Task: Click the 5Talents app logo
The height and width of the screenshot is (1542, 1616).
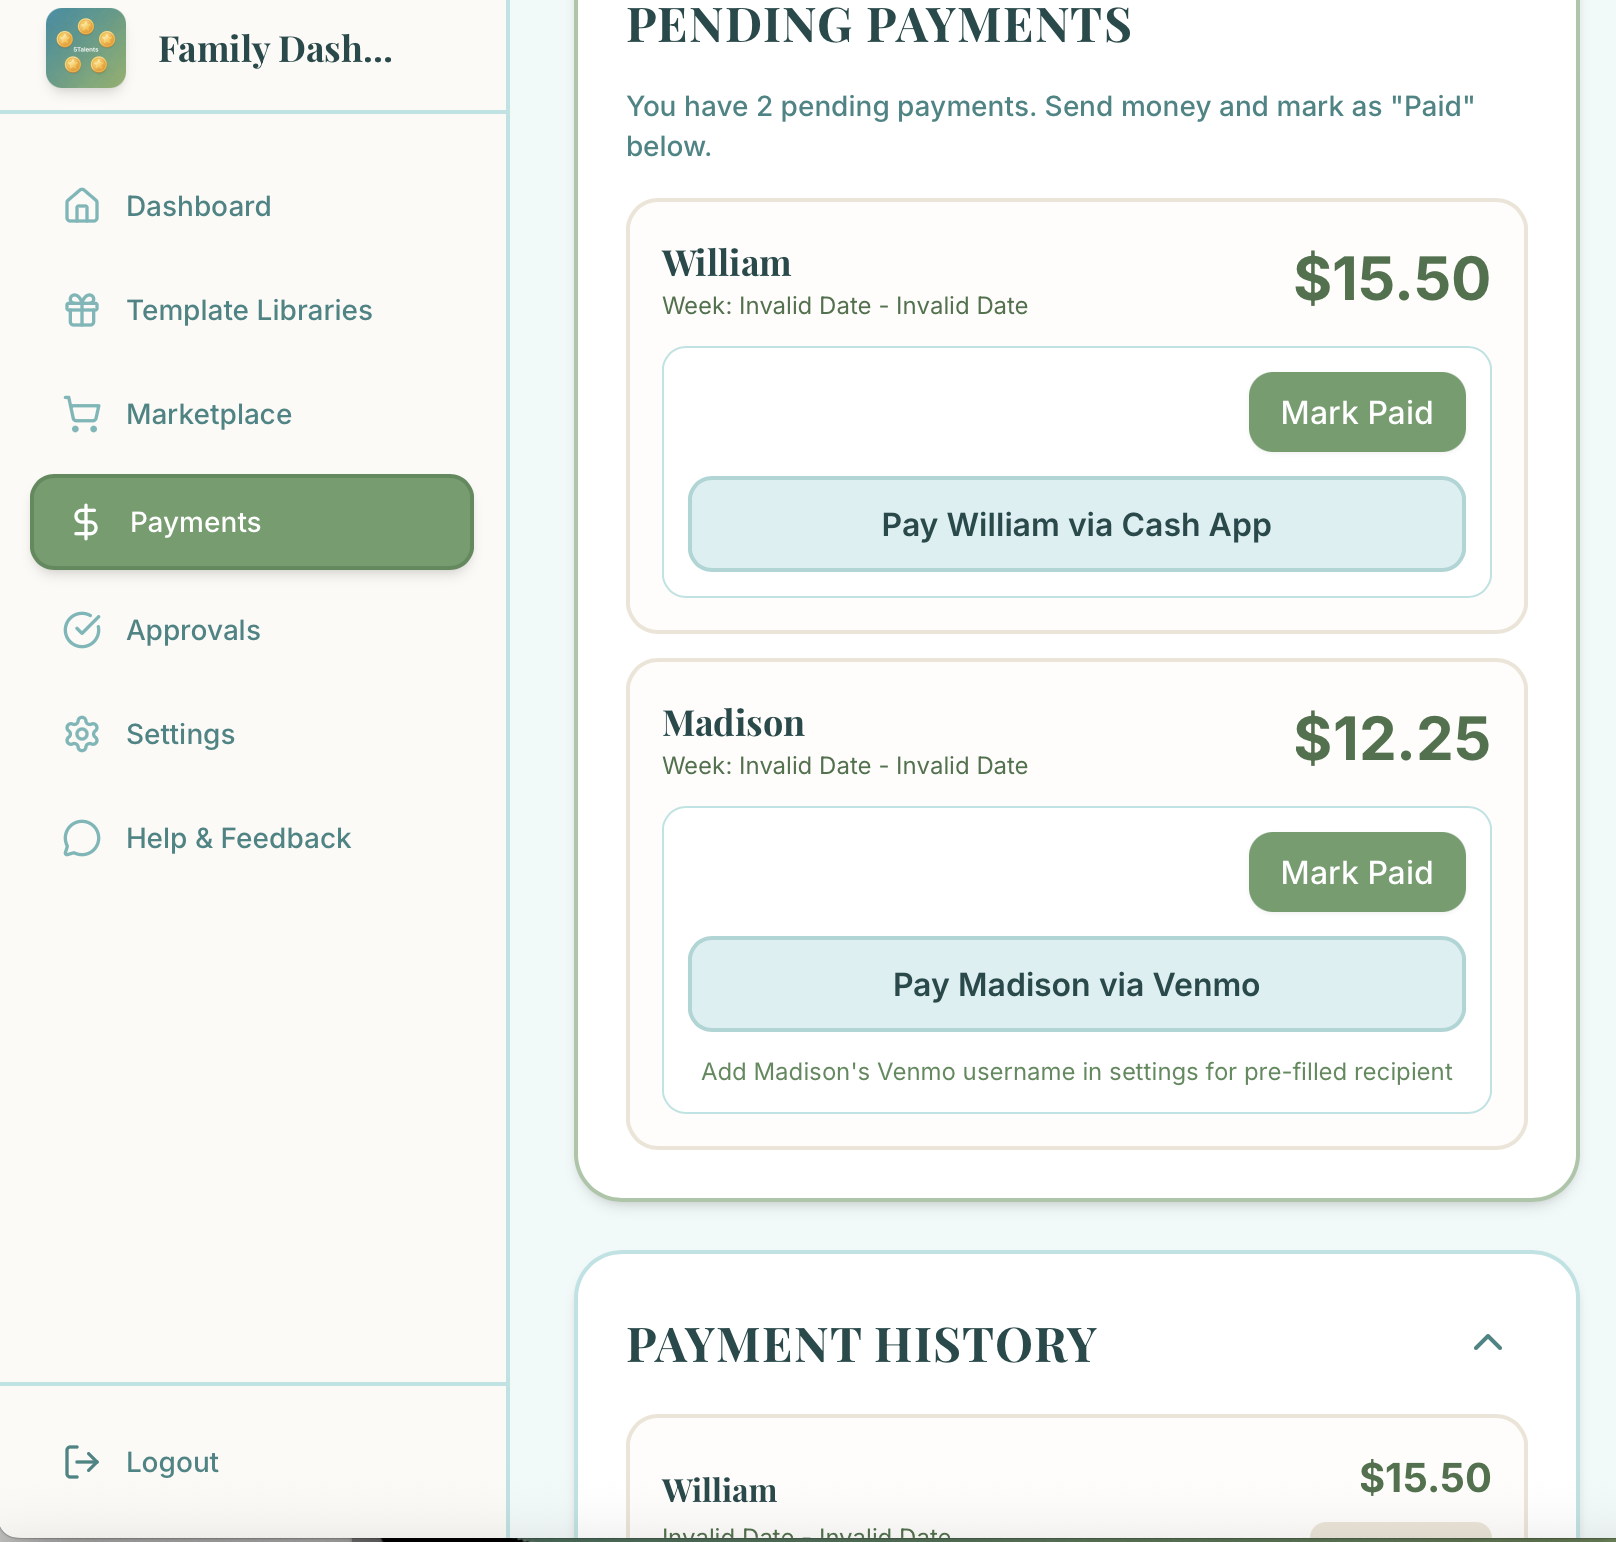Action: point(87,48)
